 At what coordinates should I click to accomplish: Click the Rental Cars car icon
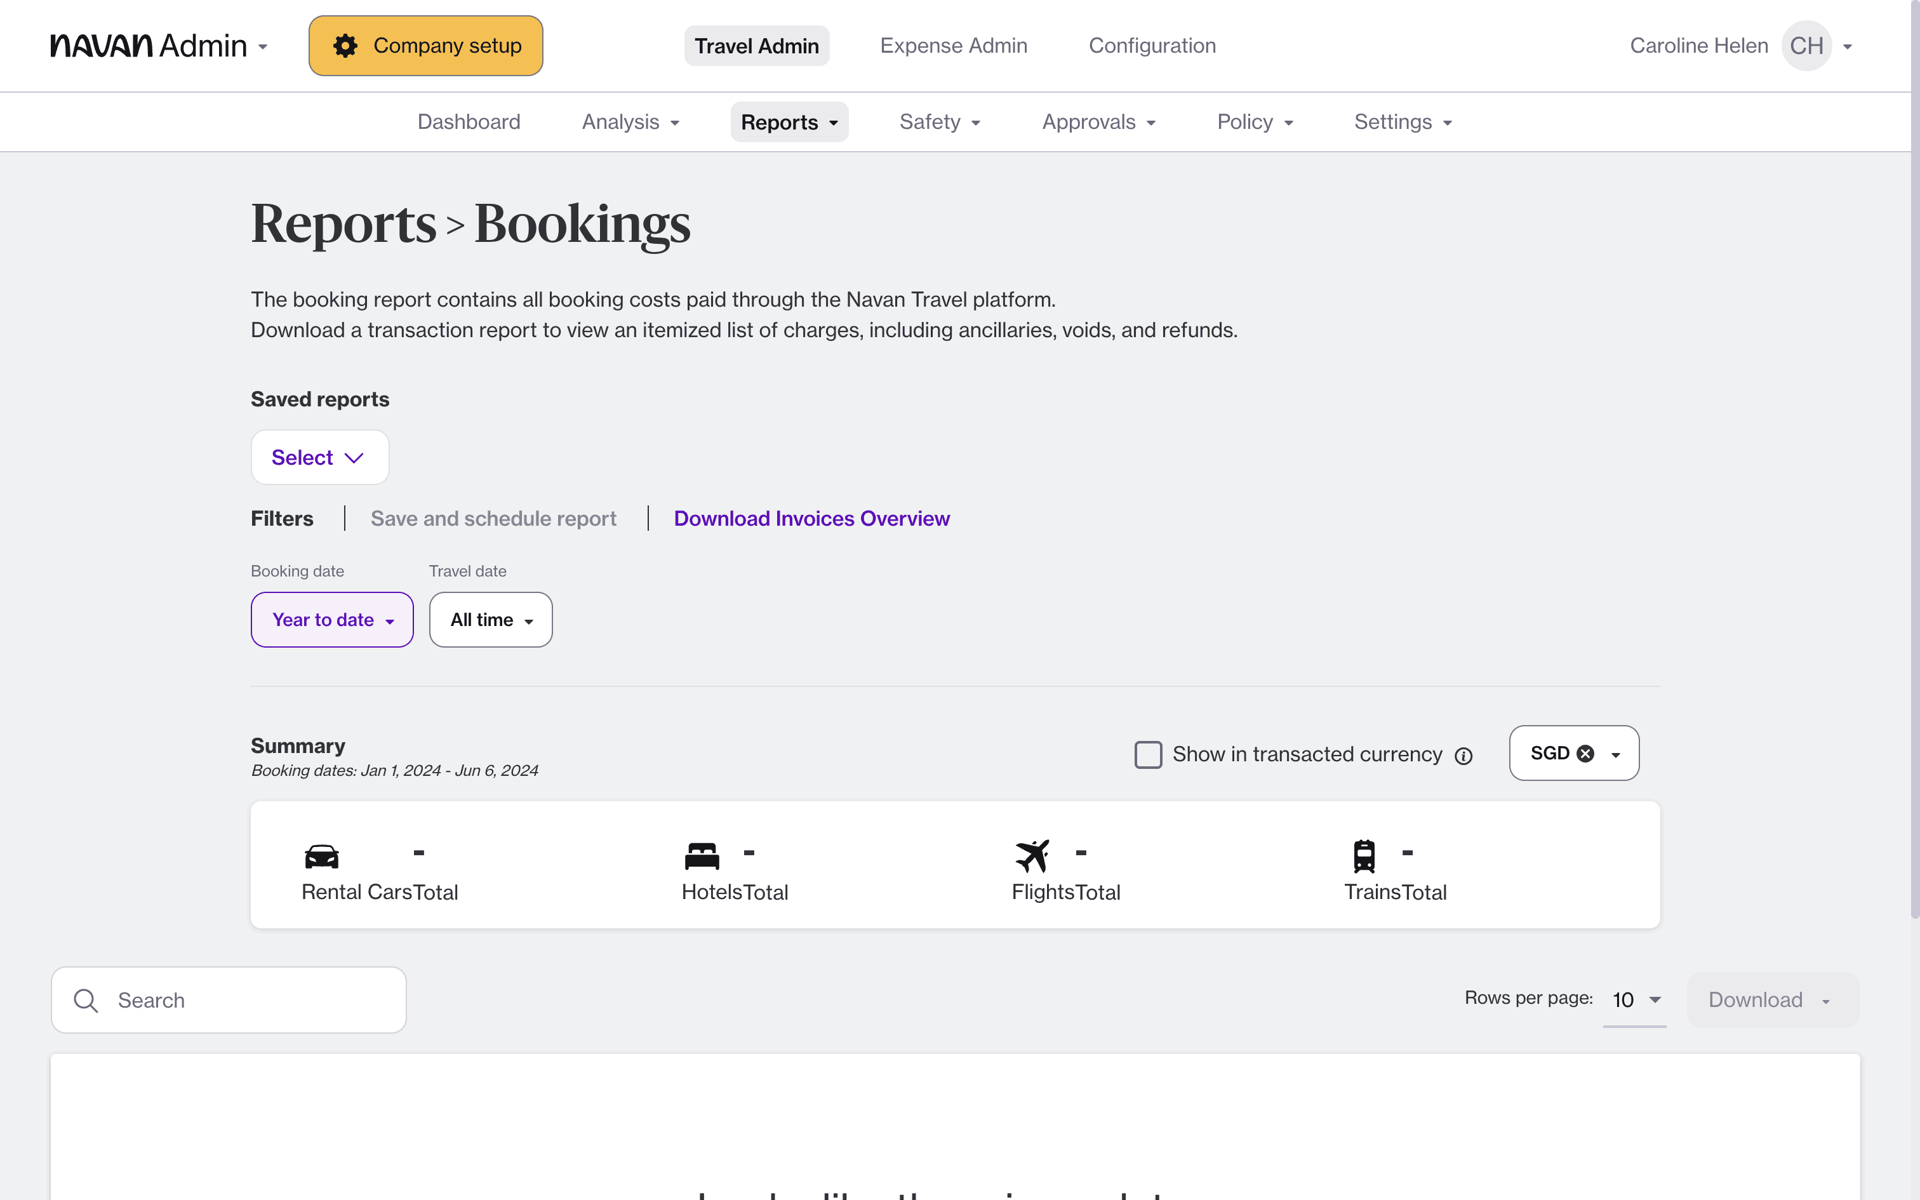click(322, 856)
